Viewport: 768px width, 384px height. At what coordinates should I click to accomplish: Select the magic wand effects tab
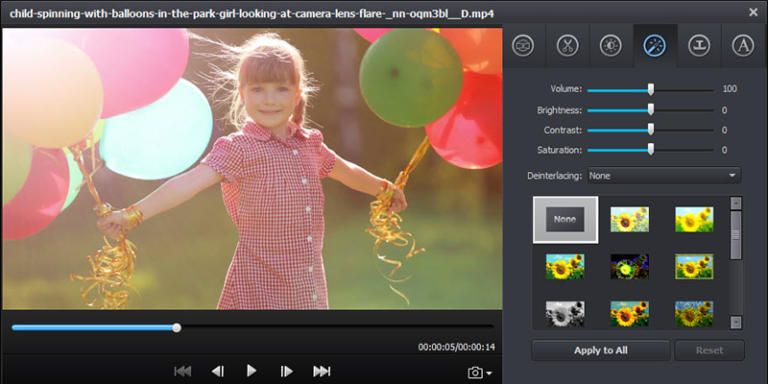click(x=655, y=46)
